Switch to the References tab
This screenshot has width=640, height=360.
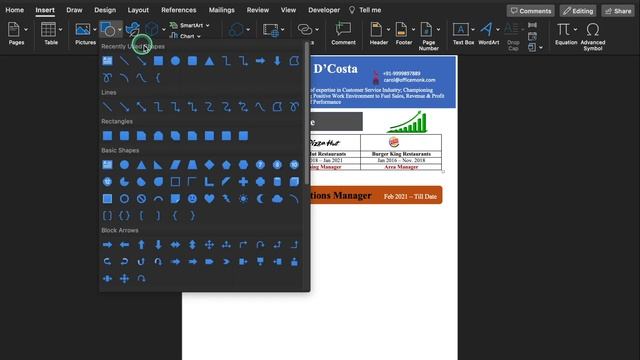coord(178,10)
